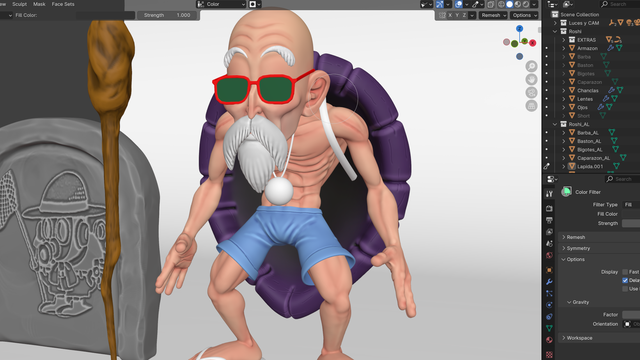The width and height of the screenshot is (640, 360).
Task: Switch to wireframe shading mode
Action: pyautogui.click(x=501, y=4)
